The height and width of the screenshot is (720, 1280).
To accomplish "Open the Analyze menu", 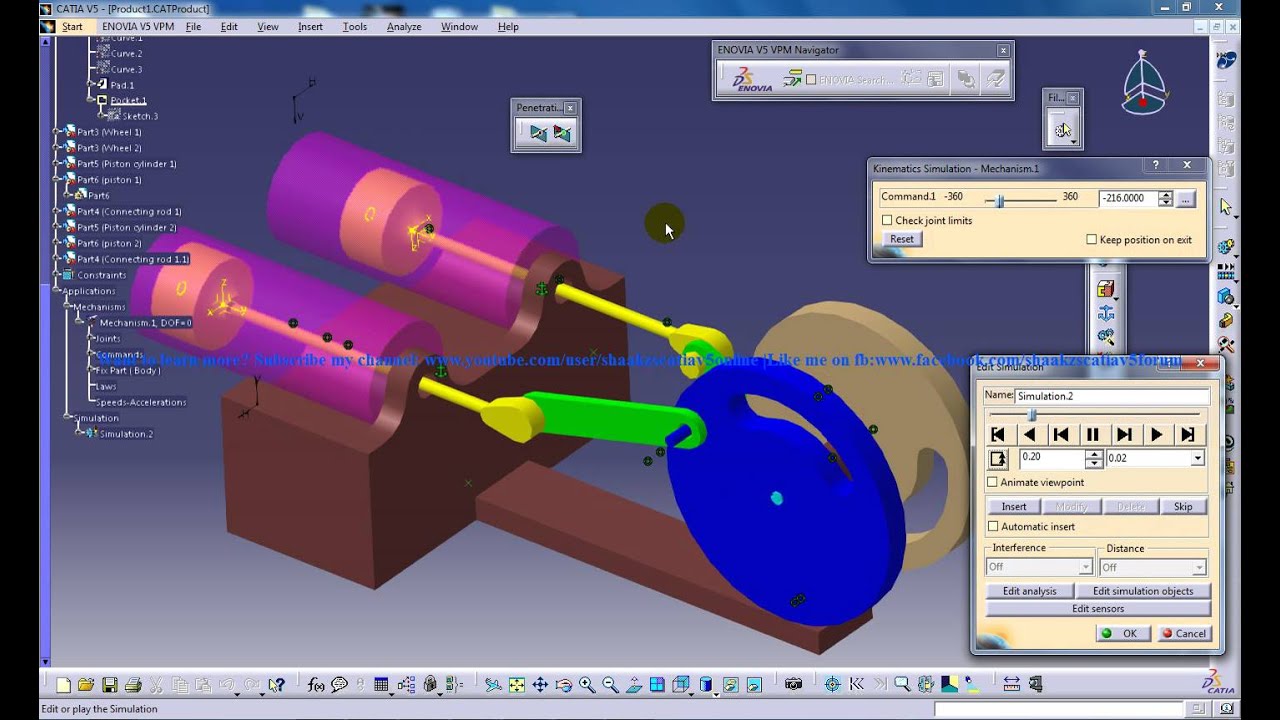I will click(404, 27).
